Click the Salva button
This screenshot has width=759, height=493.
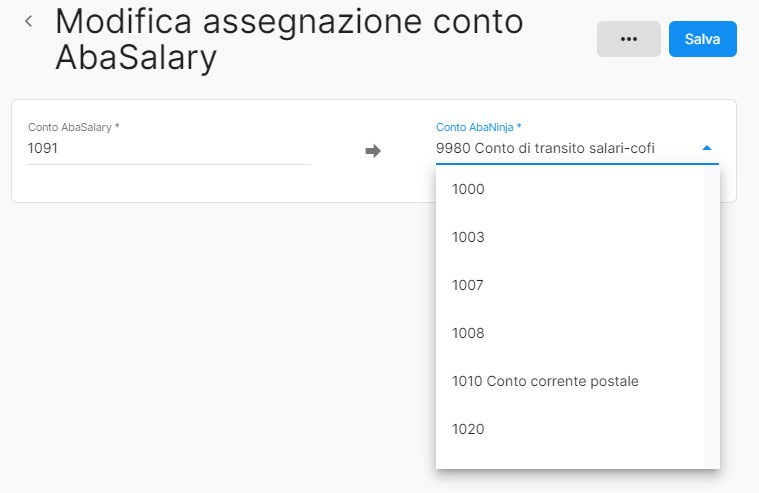tap(703, 39)
